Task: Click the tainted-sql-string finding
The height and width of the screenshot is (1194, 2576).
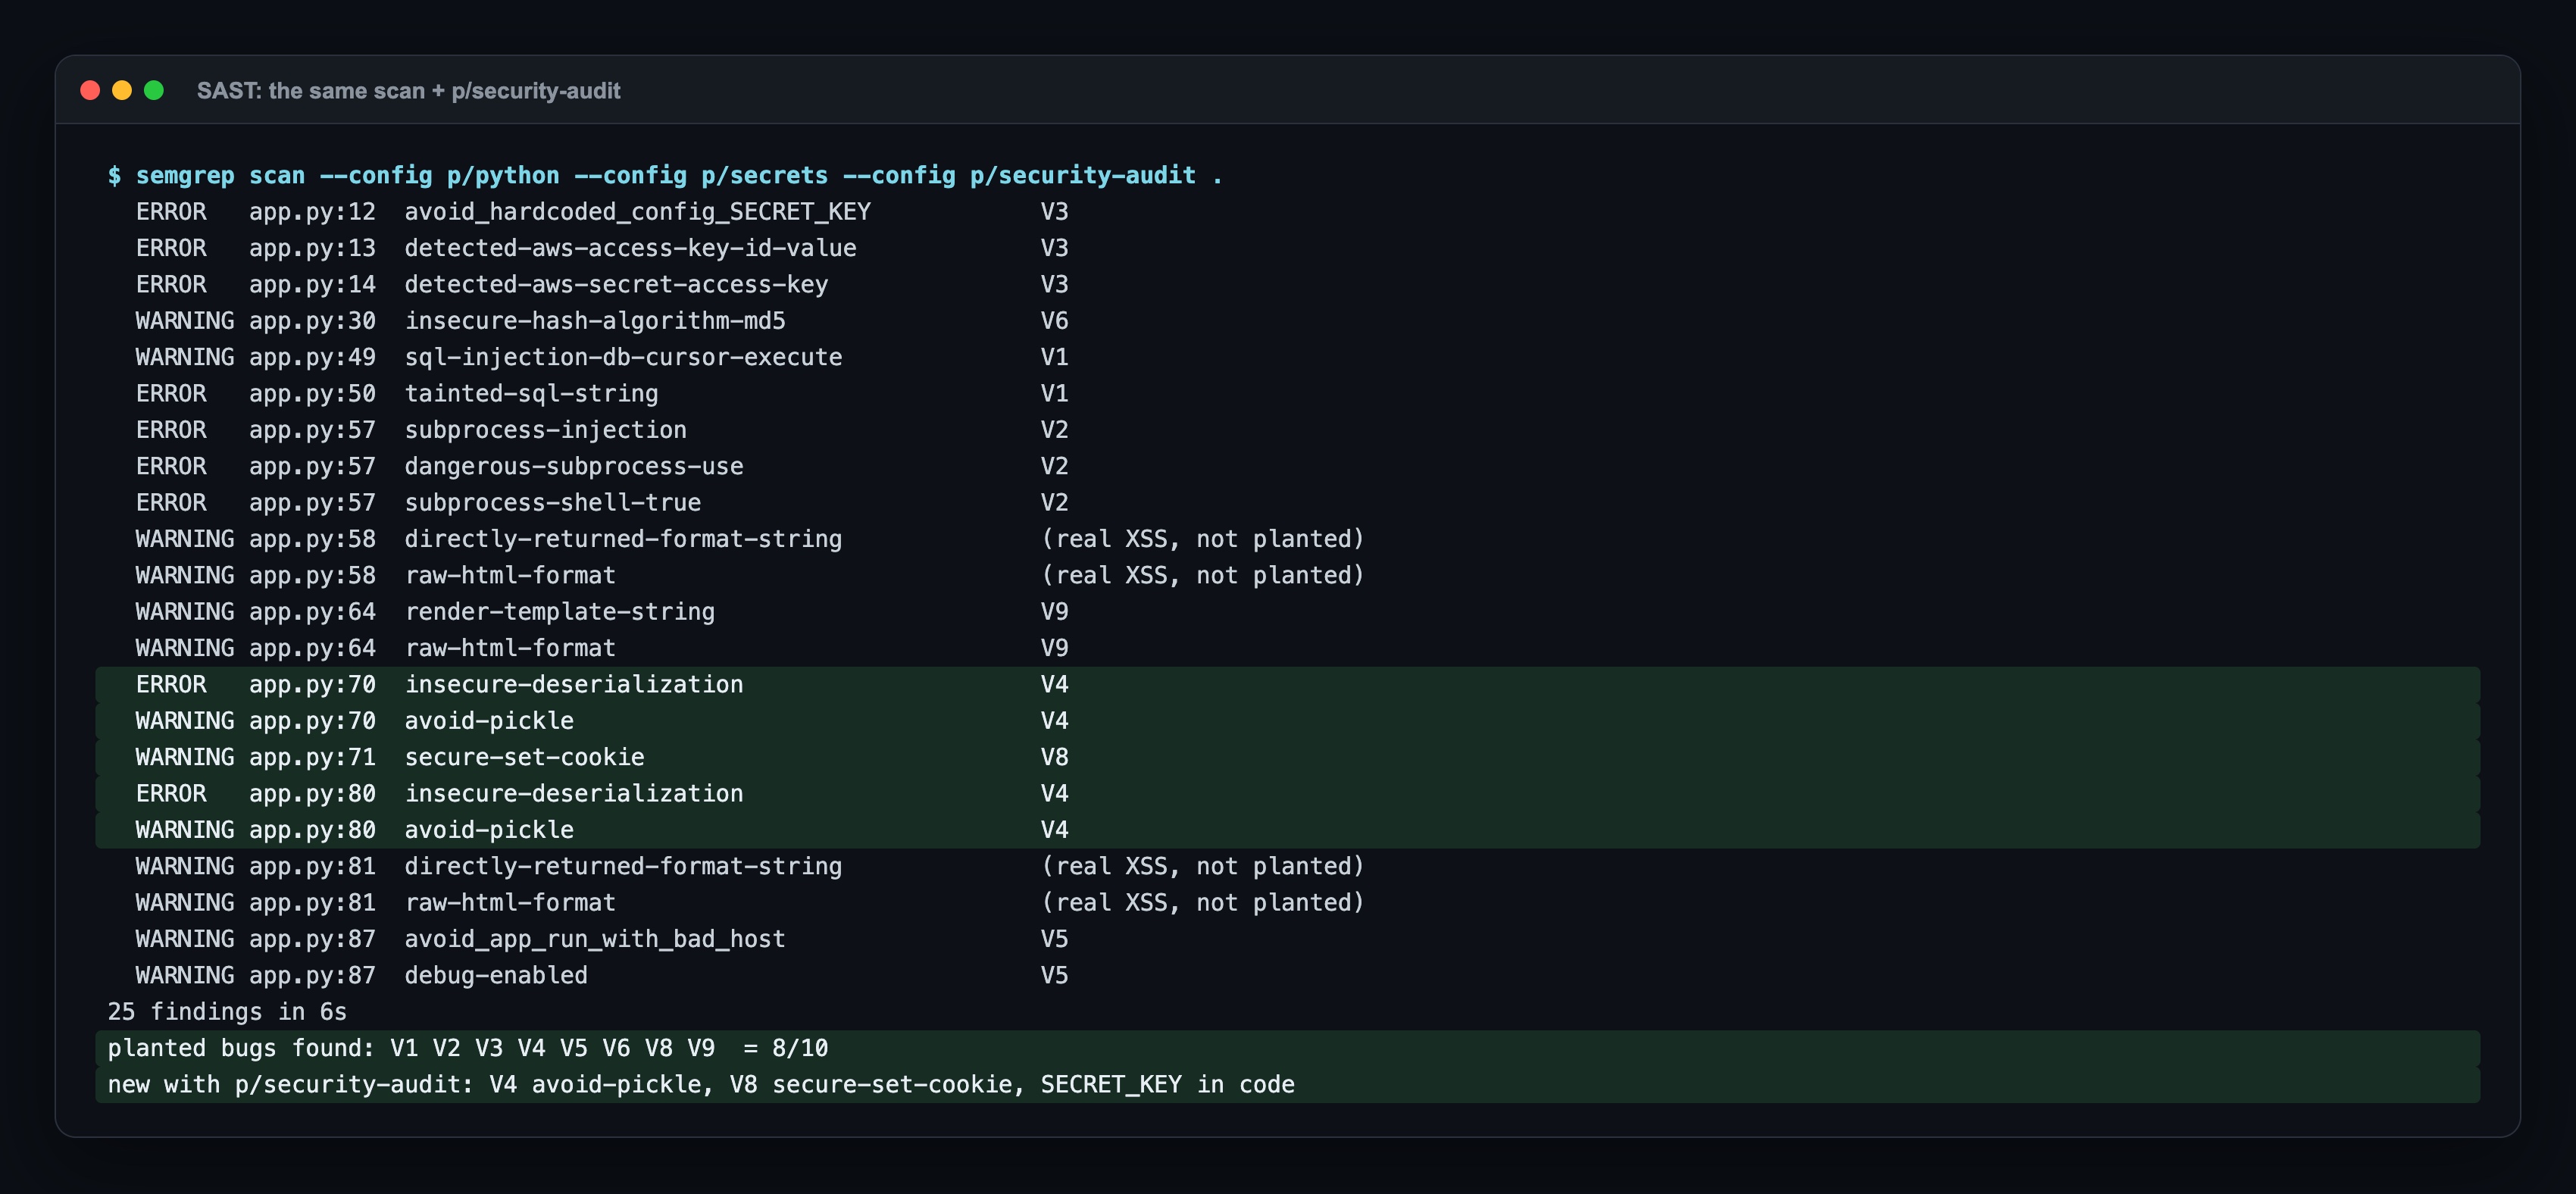Action: click(x=531, y=393)
